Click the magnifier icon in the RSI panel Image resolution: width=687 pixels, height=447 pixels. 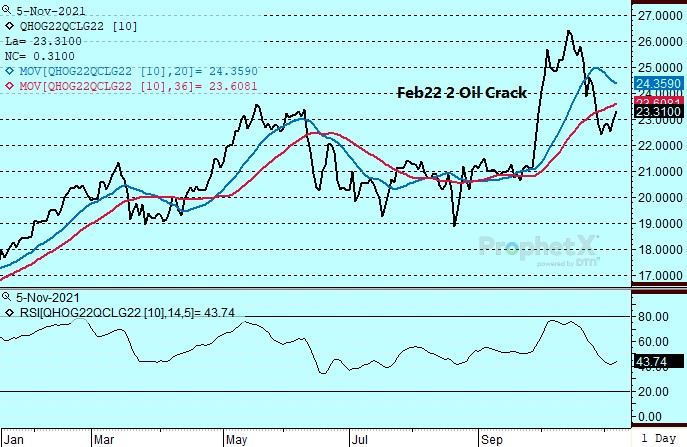[x=9, y=297]
